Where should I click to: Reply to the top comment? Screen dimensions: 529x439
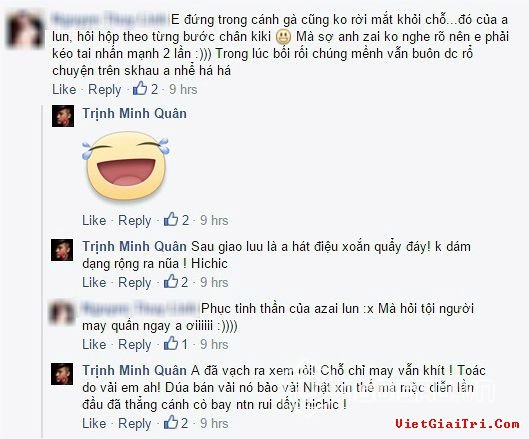click(105, 89)
